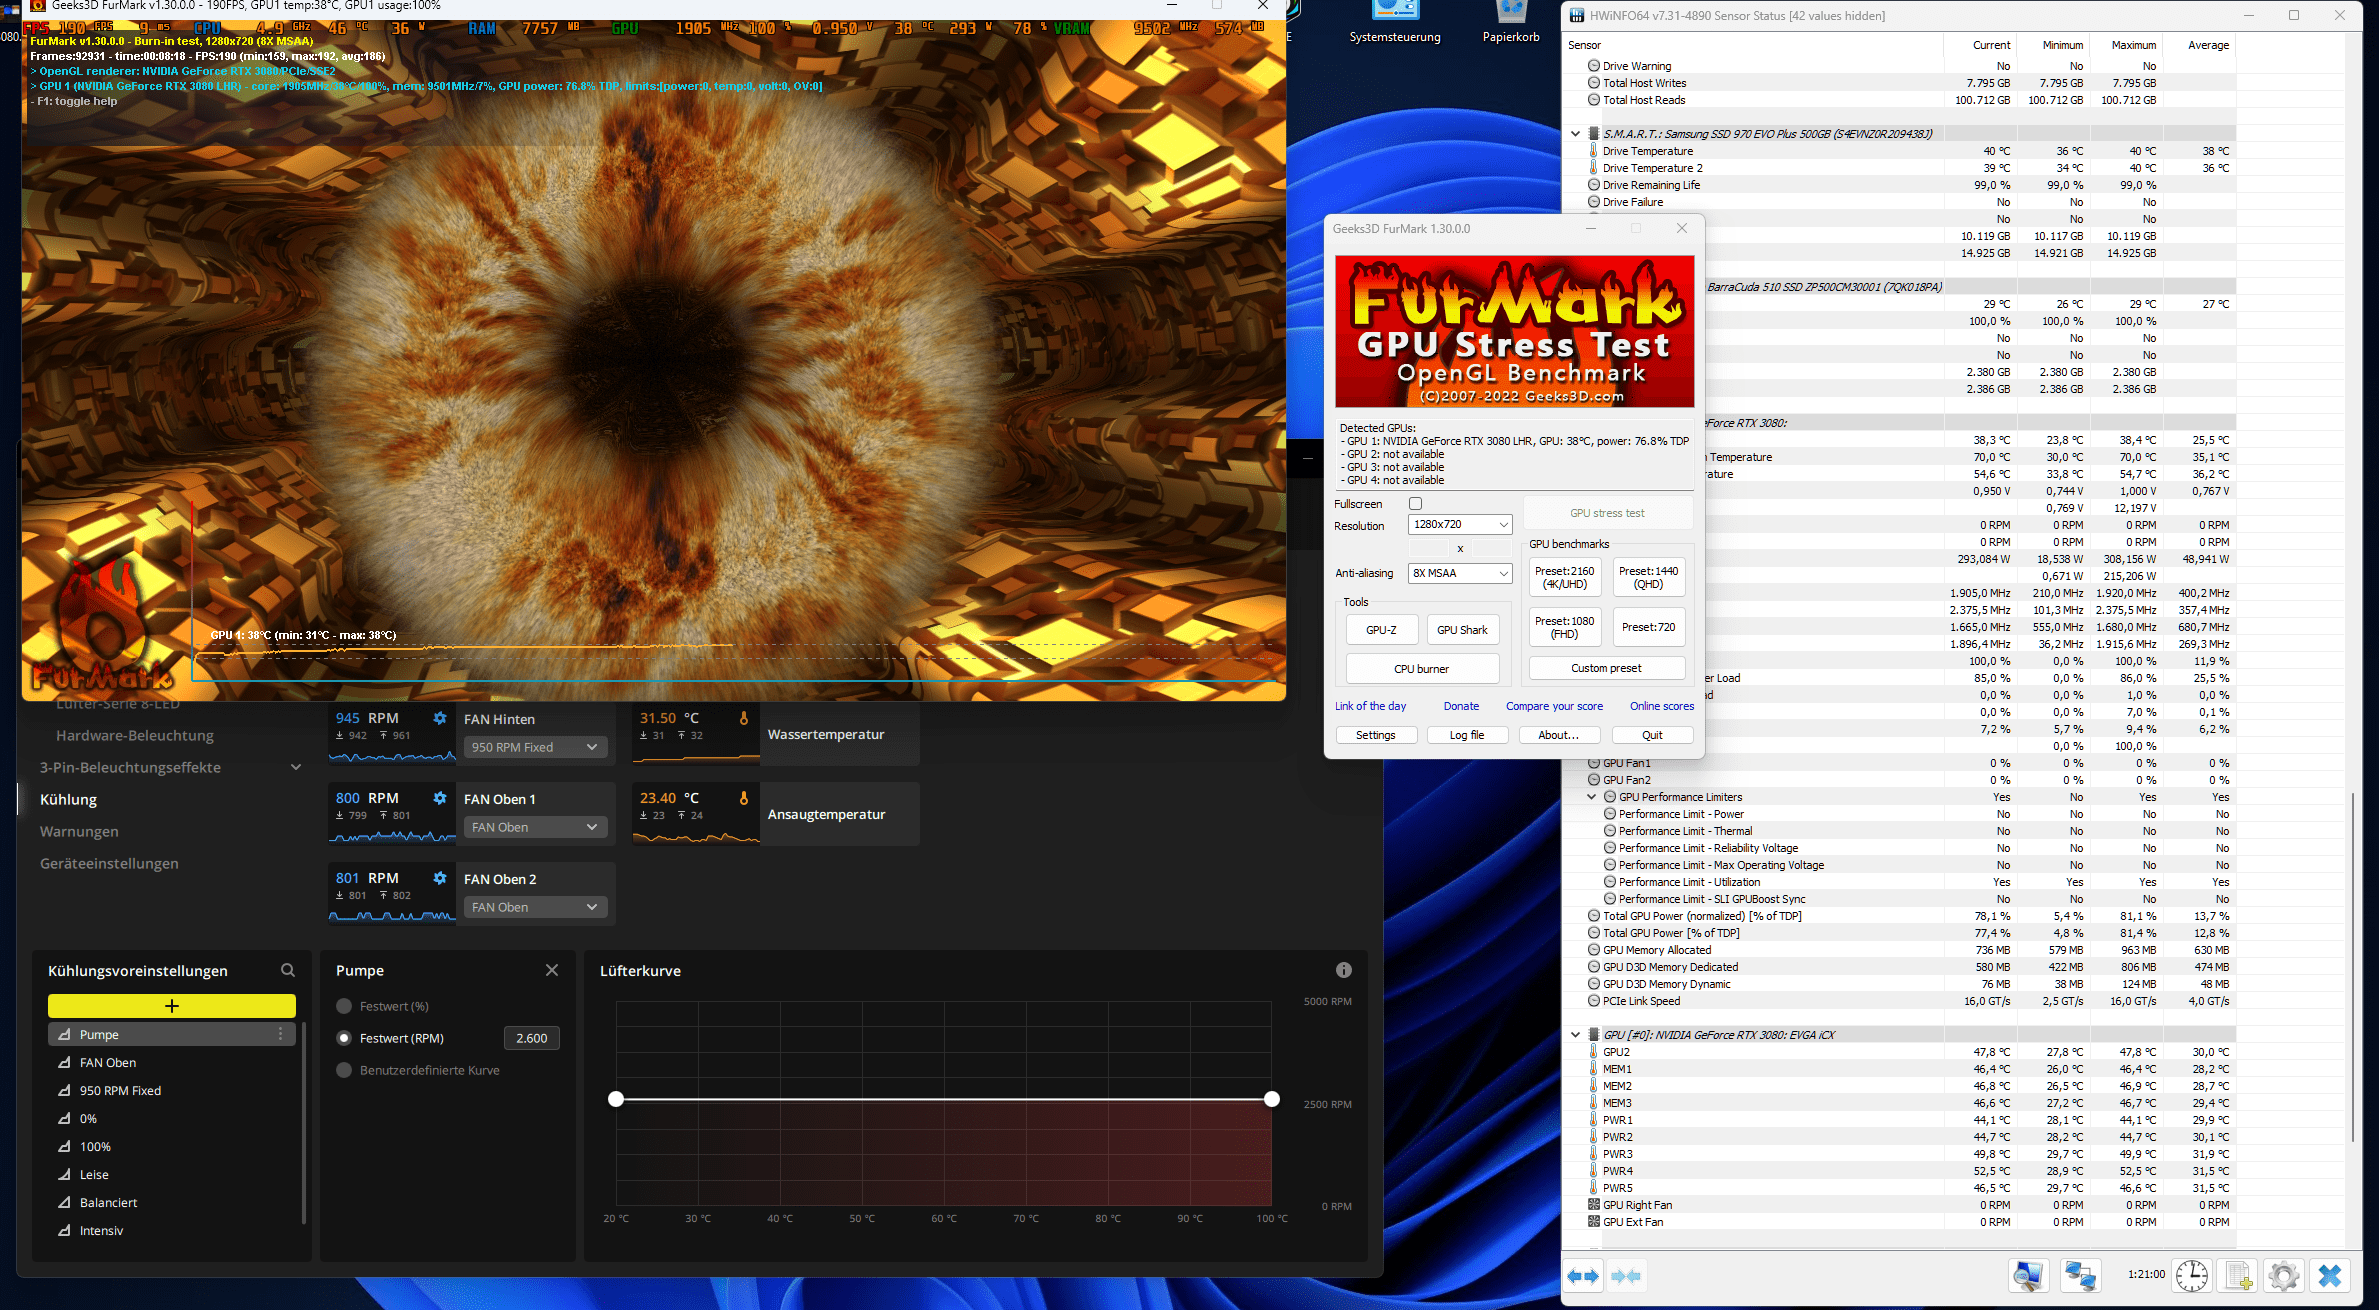Screen dimensions: 2379x1310
Task: Open Geräteeinstellungen sidebar section
Action: point(109,863)
